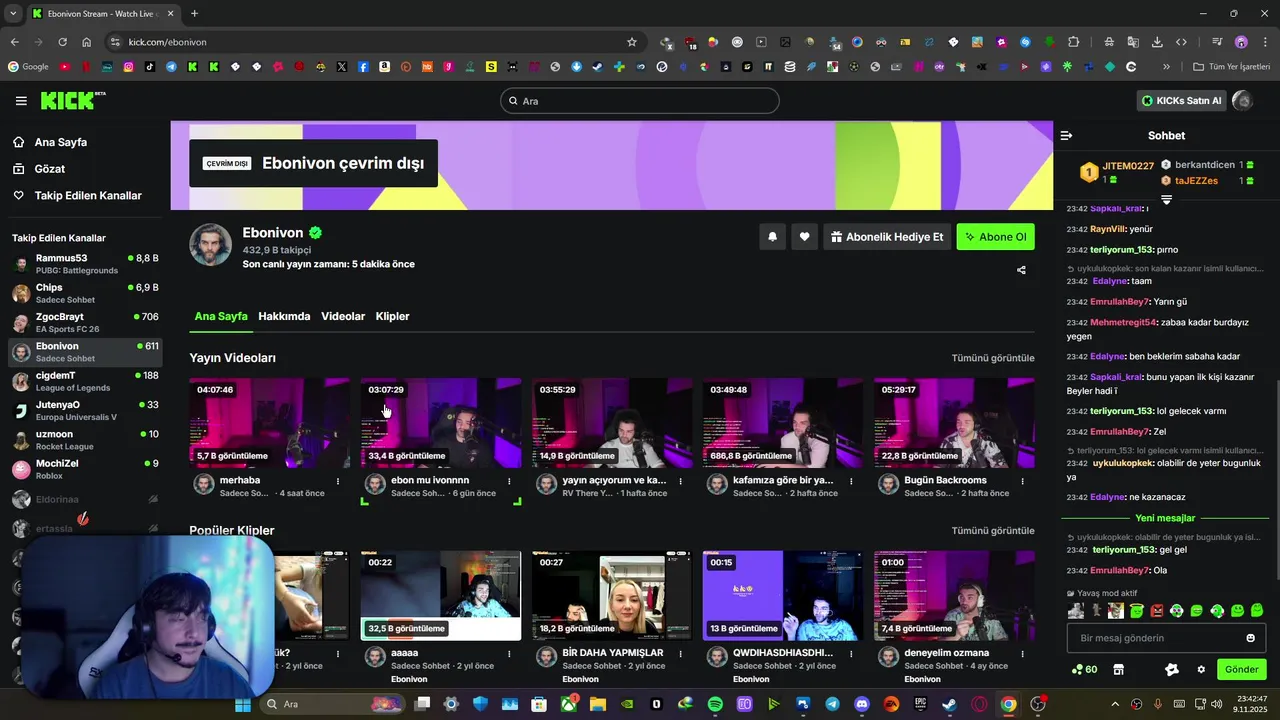Open the JutenyaO followed channel
Screen dimensions: 1280x720
[85, 410]
